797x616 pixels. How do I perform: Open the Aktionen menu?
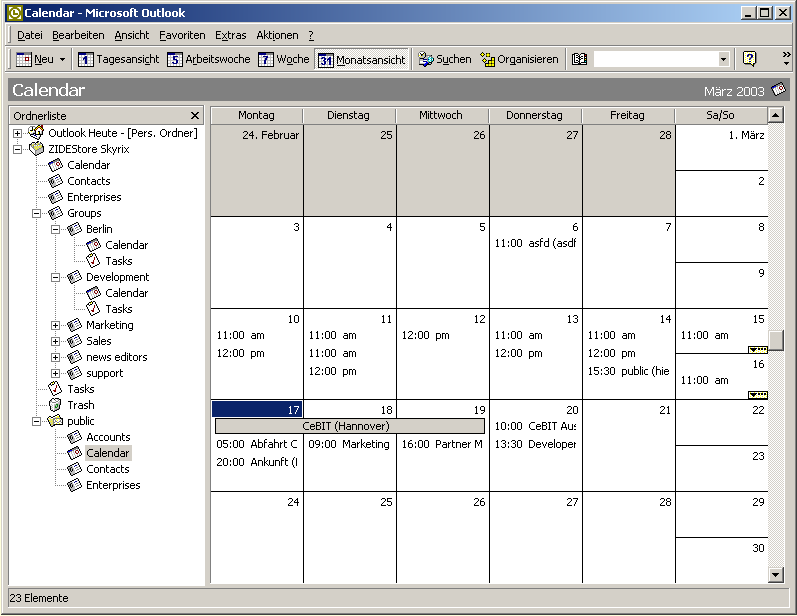point(277,35)
